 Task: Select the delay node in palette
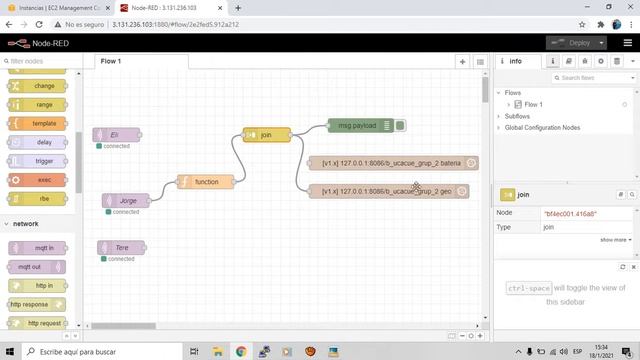(37, 142)
